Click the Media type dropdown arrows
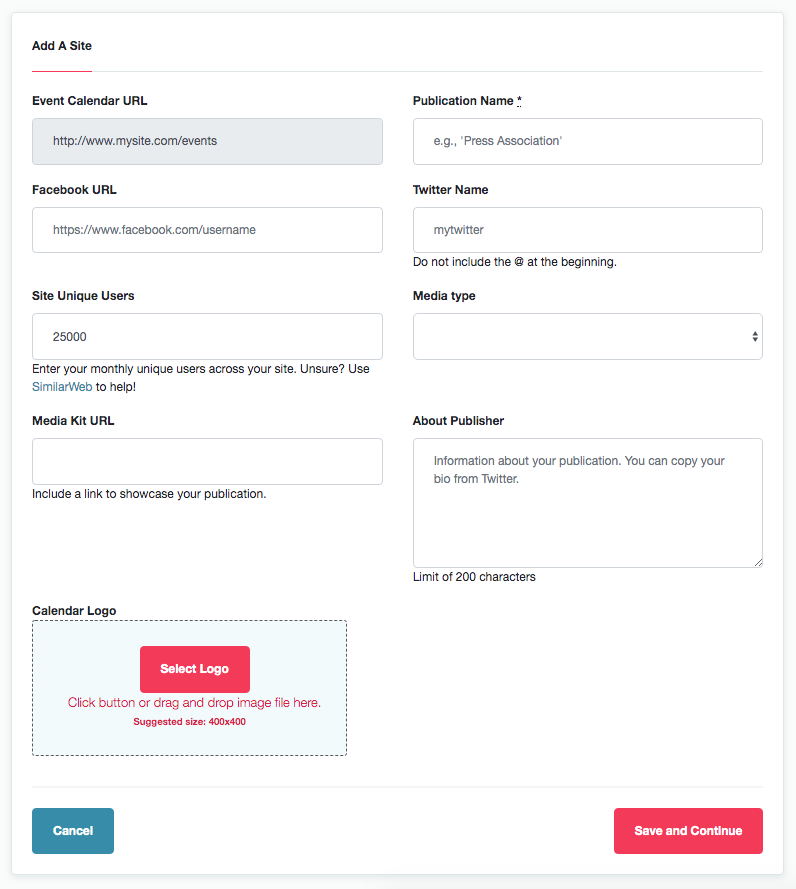Image resolution: width=796 pixels, height=889 pixels. 755,336
